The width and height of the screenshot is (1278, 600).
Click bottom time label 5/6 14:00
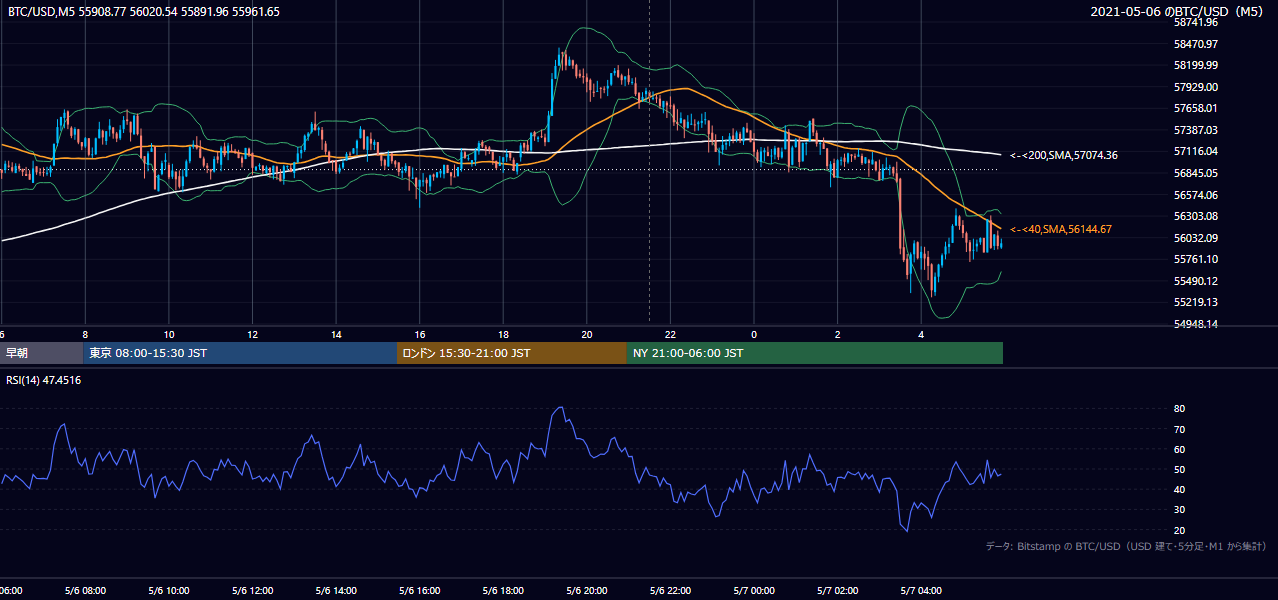[336, 591]
